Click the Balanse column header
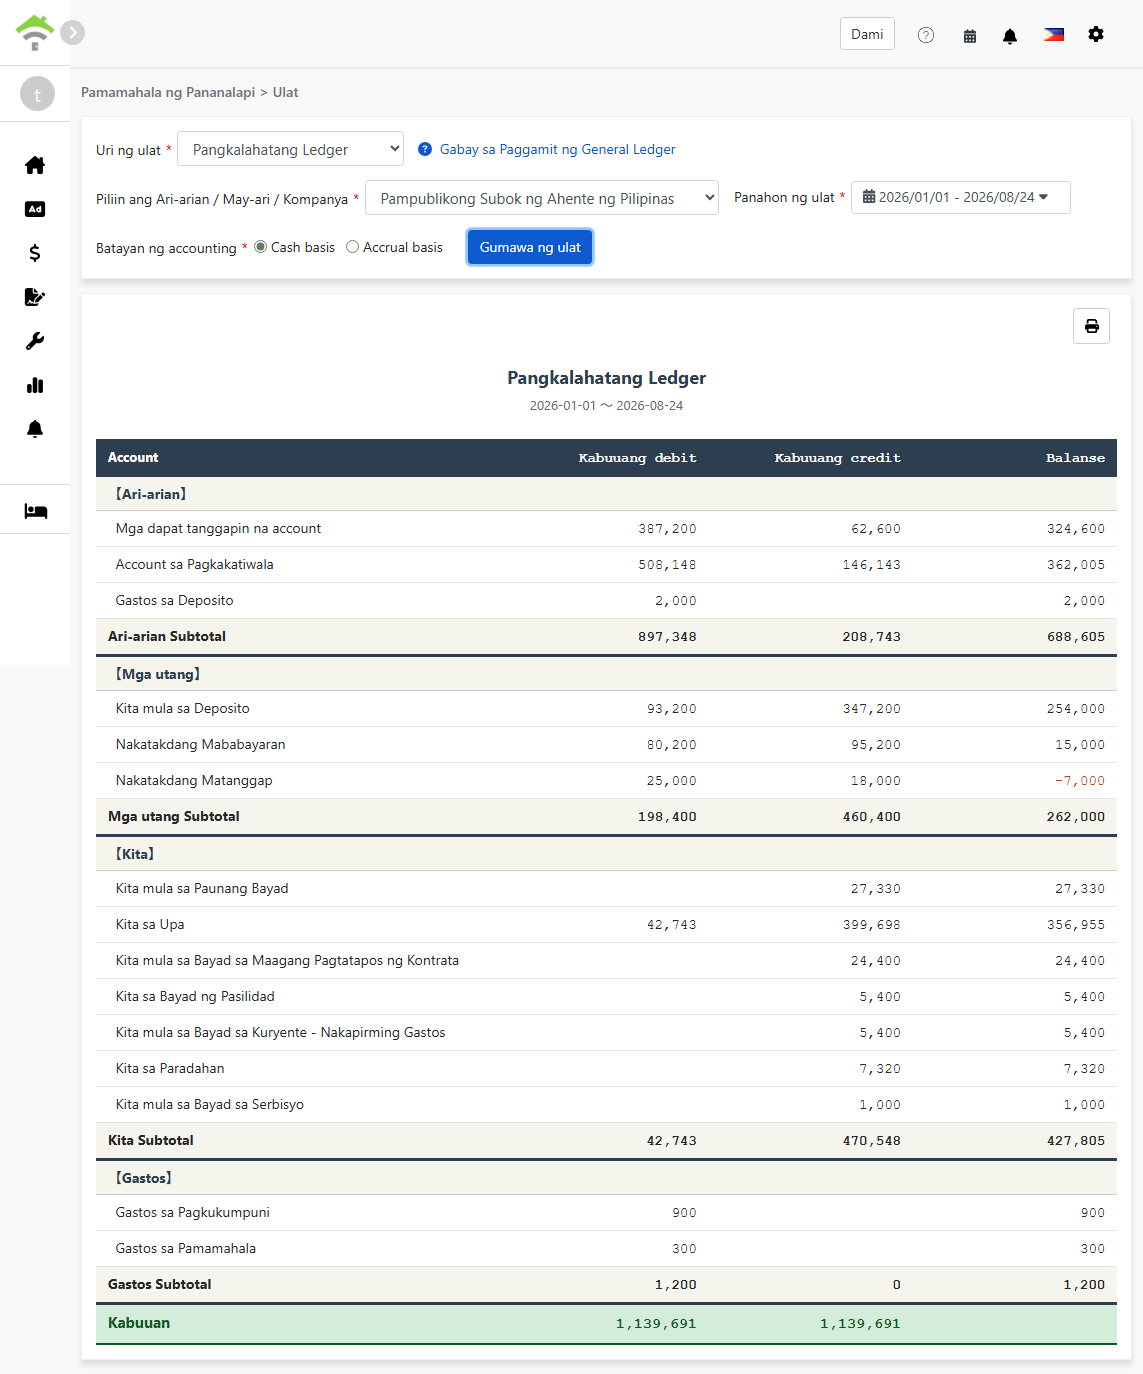 pyautogui.click(x=1075, y=457)
